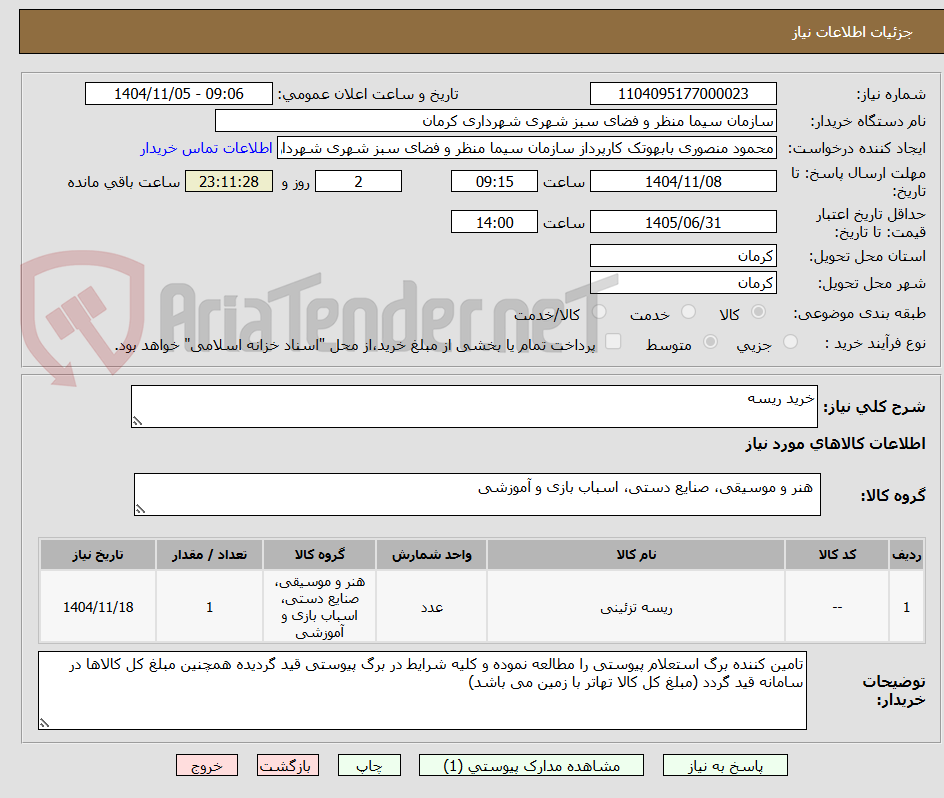Click the price validity date 1405/06/31
Image resolution: width=944 pixels, height=798 pixels.
[x=683, y=222]
